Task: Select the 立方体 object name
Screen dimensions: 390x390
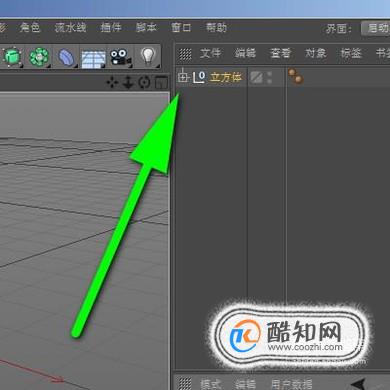Action: [226, 77]
